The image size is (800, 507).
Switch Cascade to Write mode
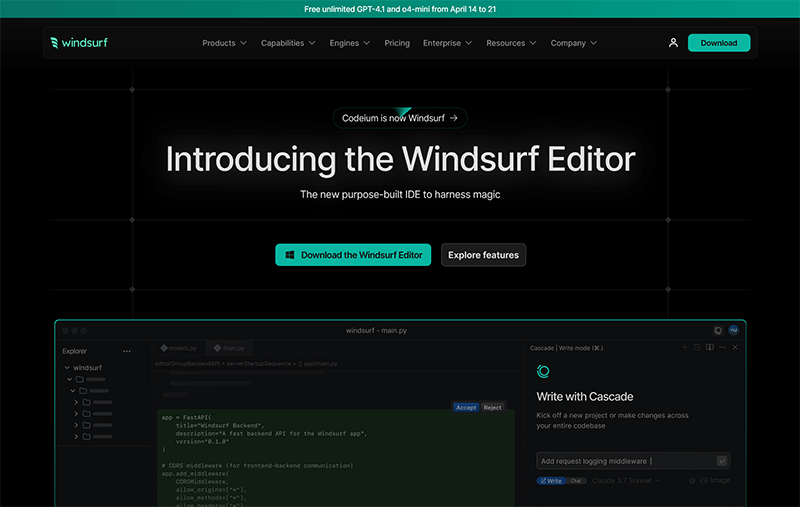tap(551, 480)
